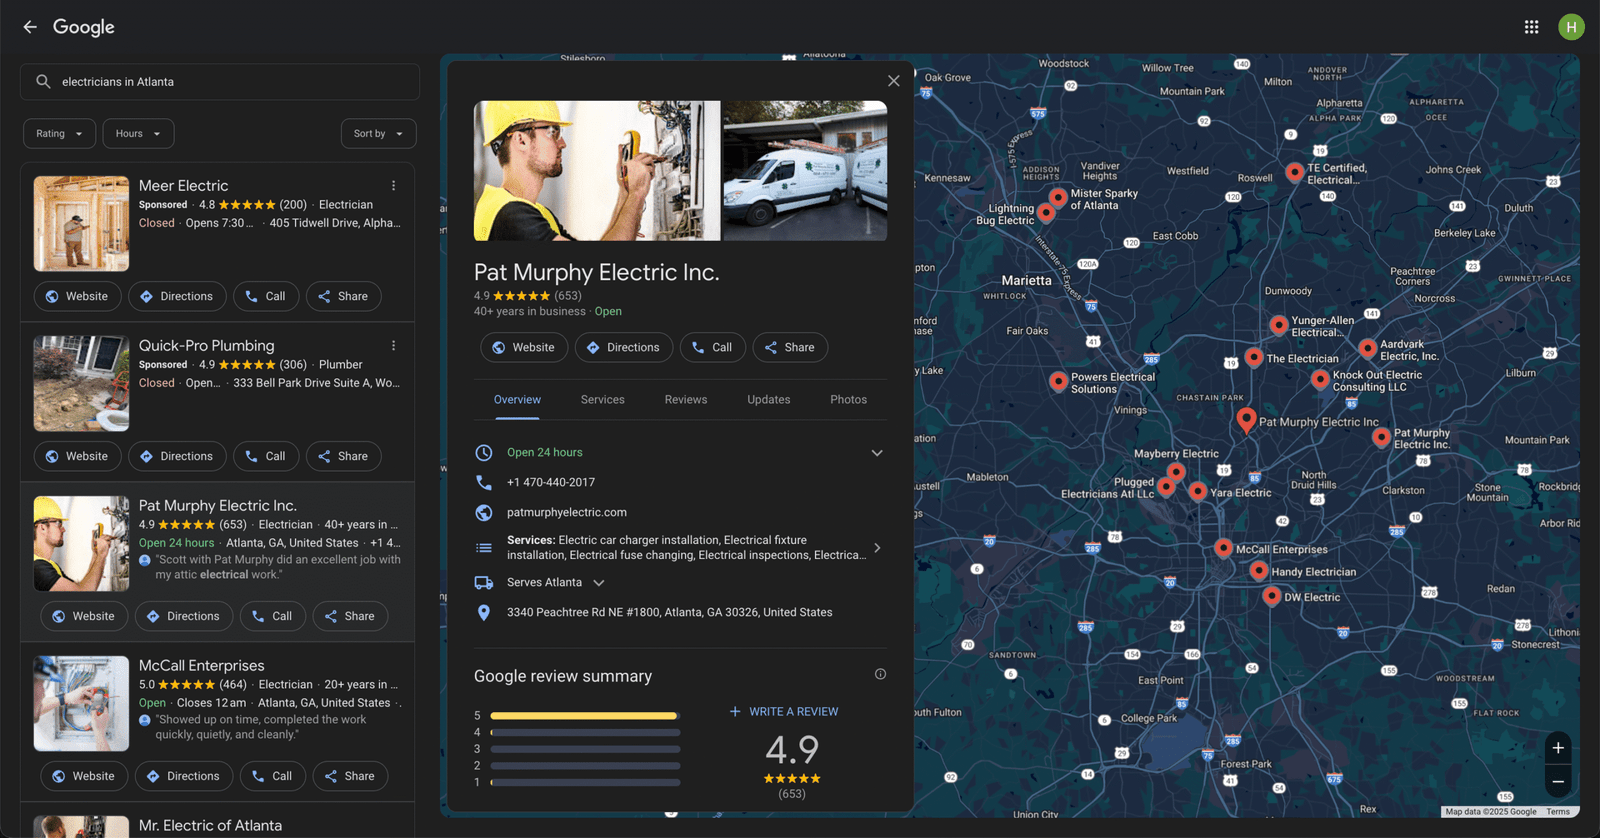Click the 5-star rating bar

point(585,716)
